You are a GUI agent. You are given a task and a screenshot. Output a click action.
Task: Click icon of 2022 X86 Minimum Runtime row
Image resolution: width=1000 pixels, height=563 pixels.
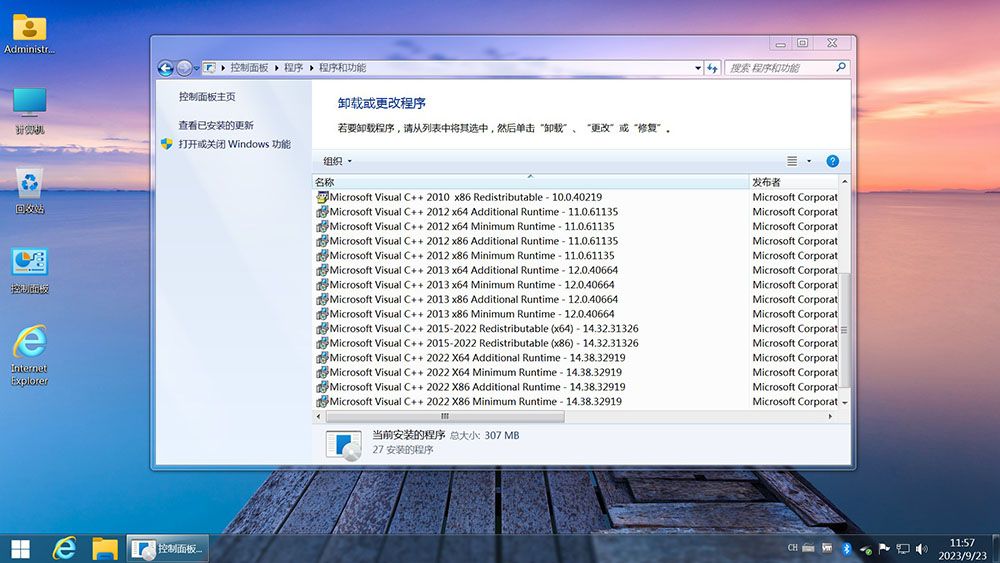322,402
